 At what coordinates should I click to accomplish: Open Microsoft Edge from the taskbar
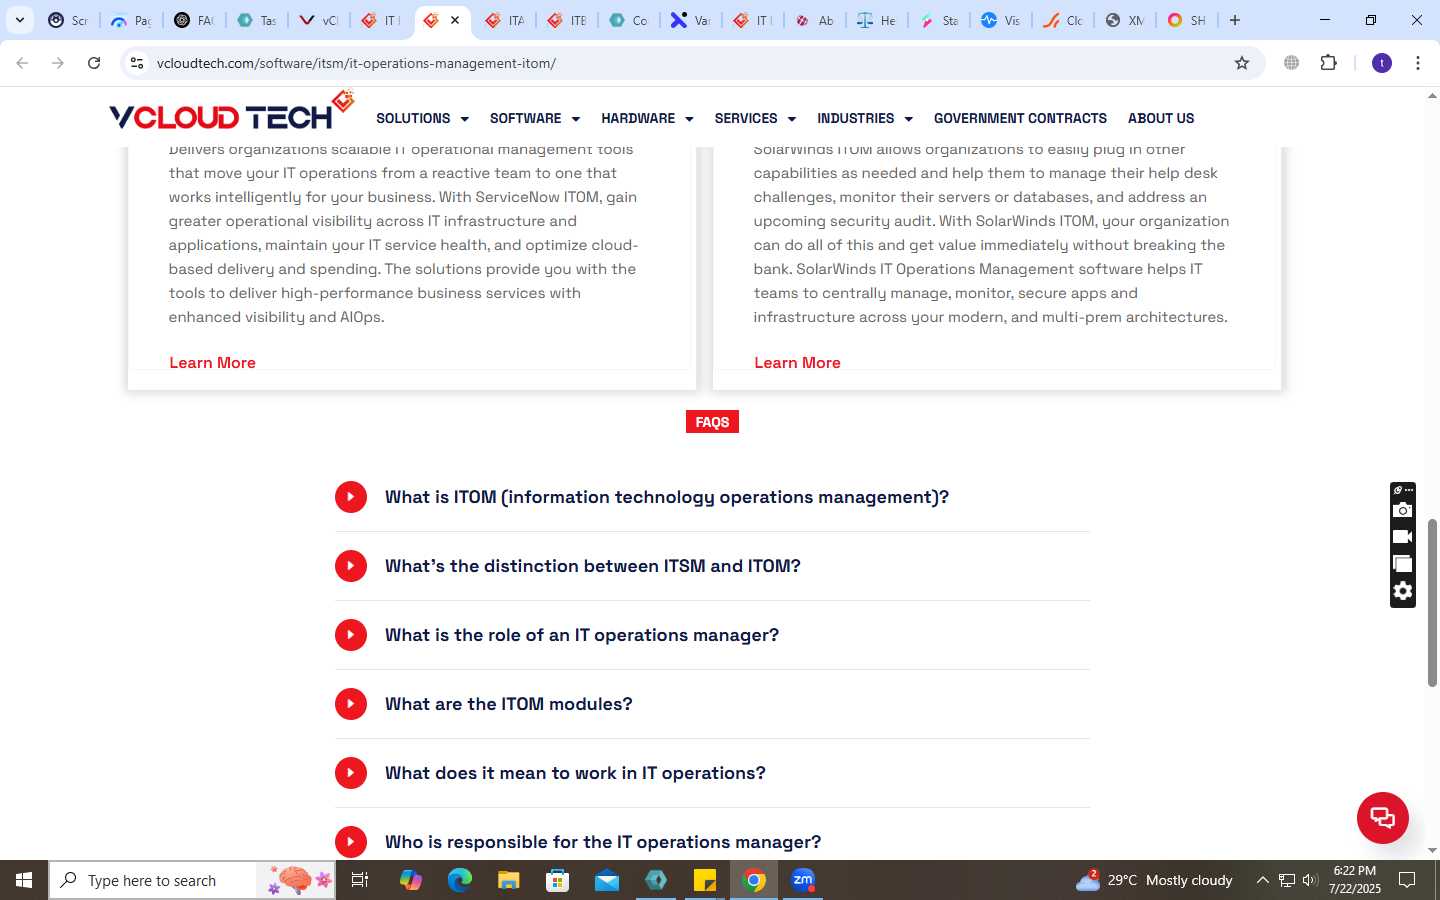tap(459, 880)
